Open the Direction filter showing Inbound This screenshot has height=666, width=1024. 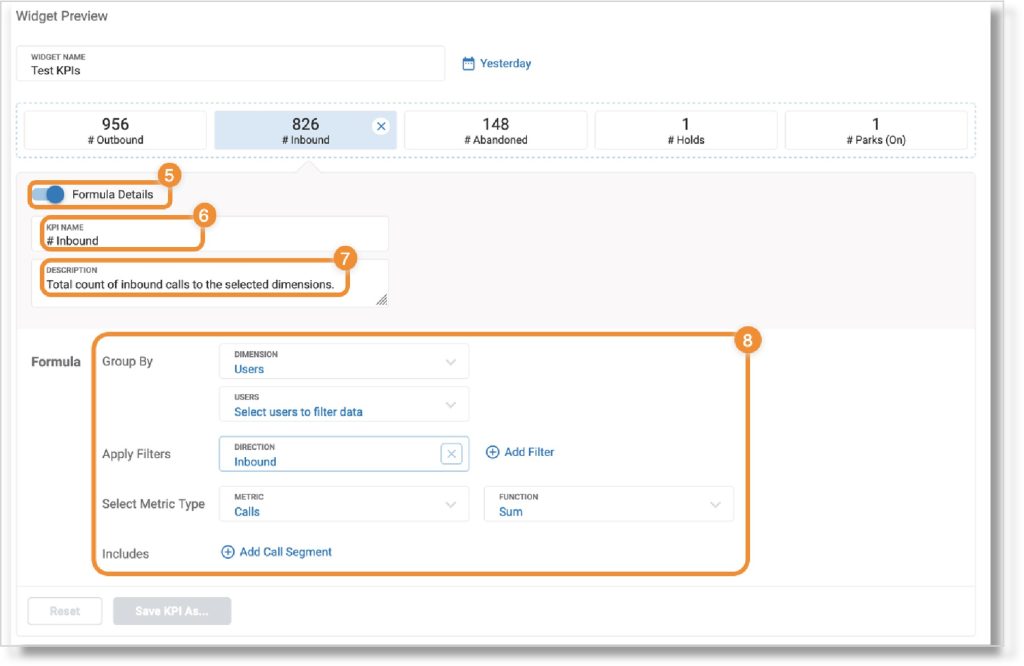point(344,454)
